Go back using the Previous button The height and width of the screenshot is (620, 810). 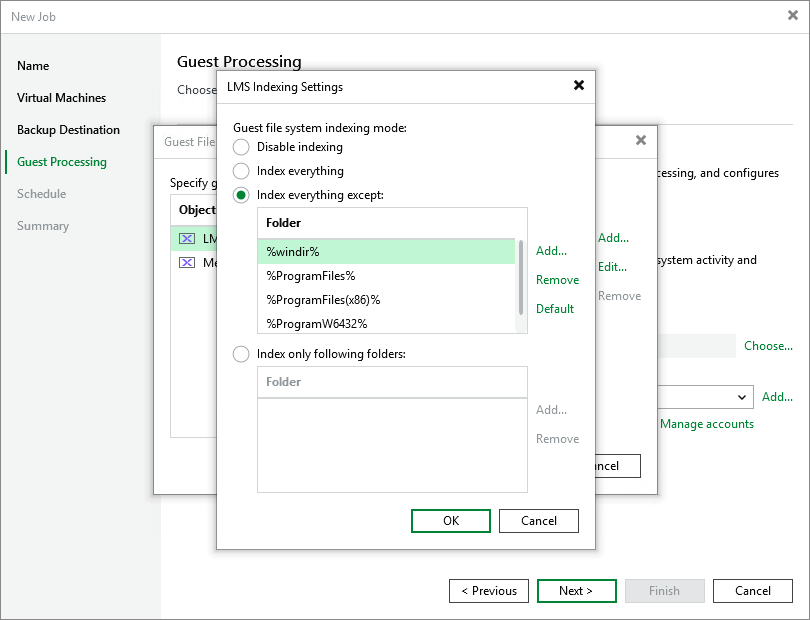click(488, 590)
